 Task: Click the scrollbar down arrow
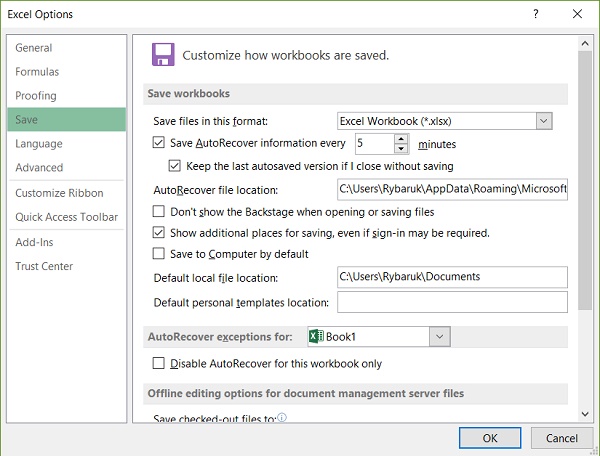coord(585,414)
